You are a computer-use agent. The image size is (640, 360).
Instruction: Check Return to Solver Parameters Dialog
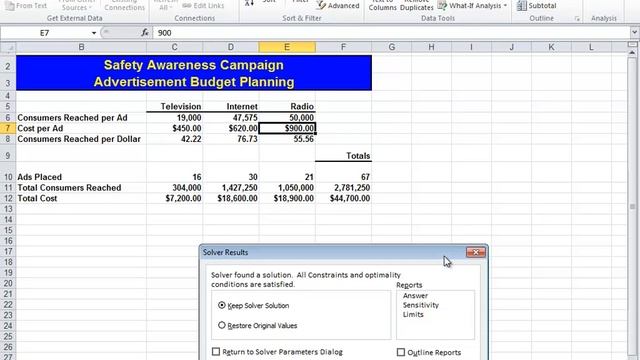pos(216,351)
